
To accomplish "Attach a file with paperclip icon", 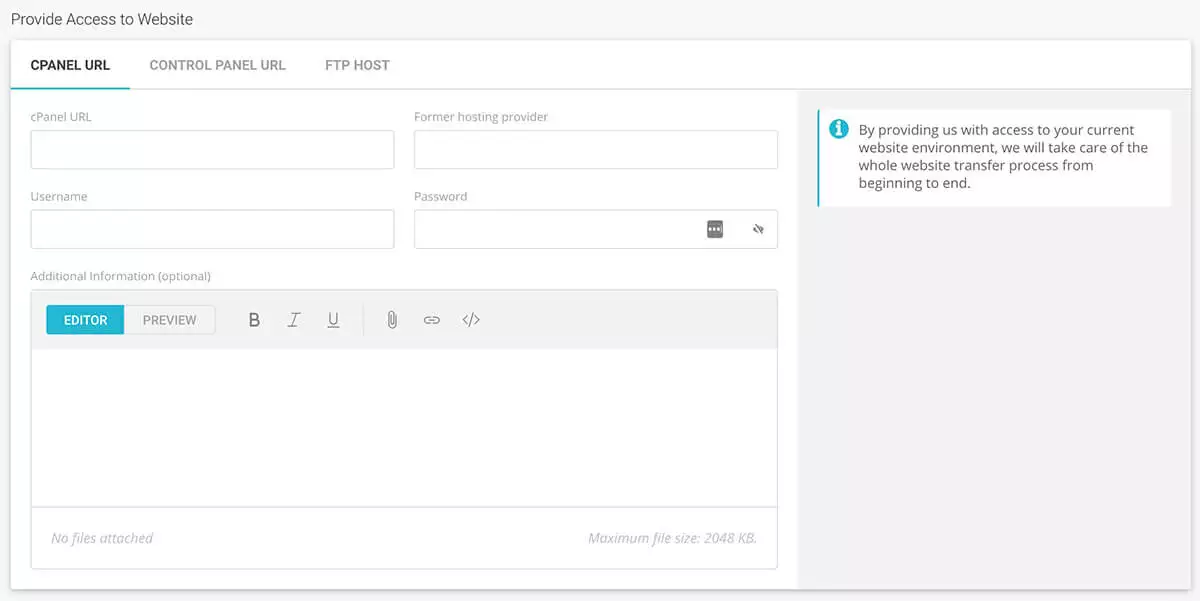I will pyautogui.click(x=392, y=320).
